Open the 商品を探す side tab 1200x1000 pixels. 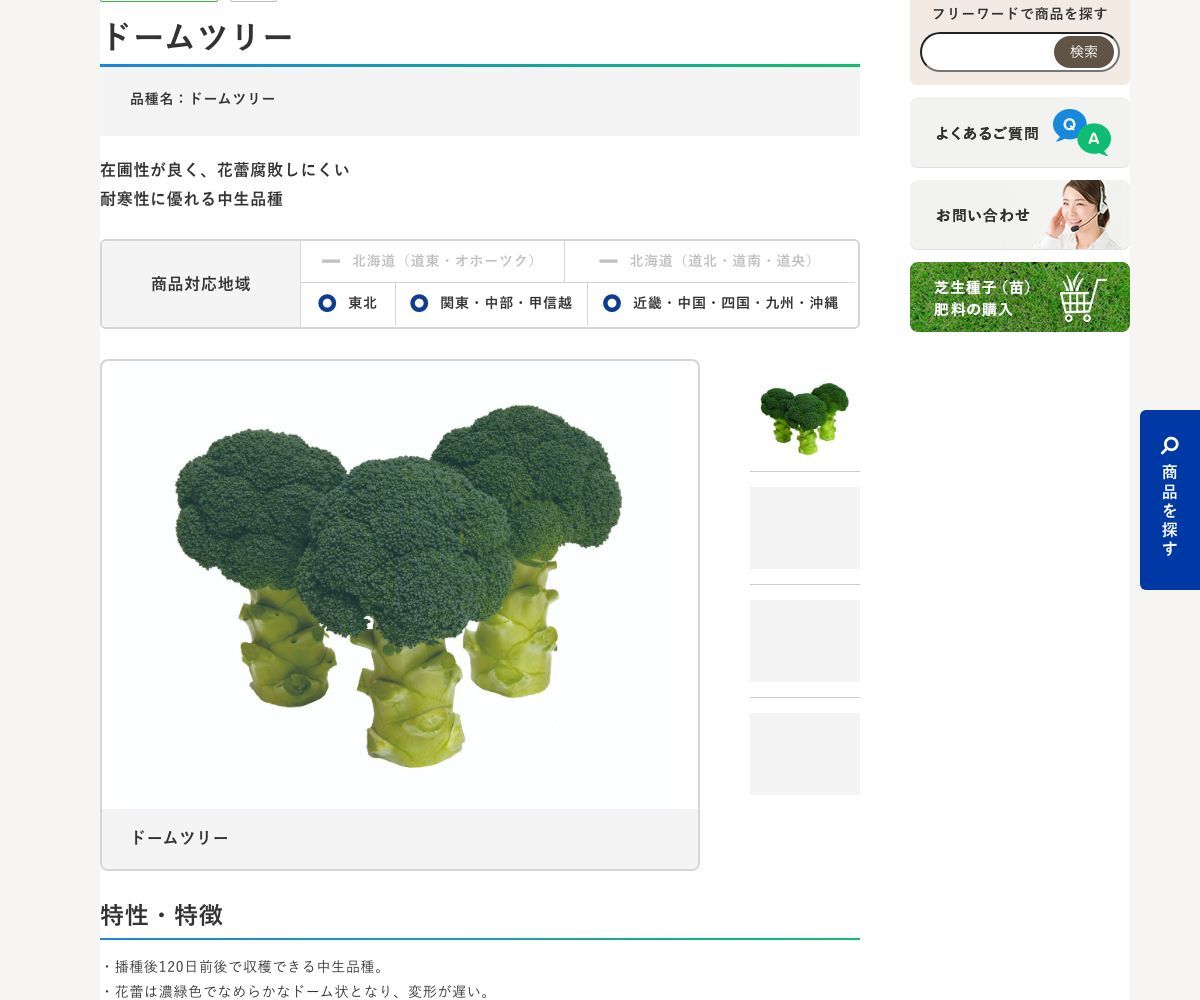click(1170, 500)
